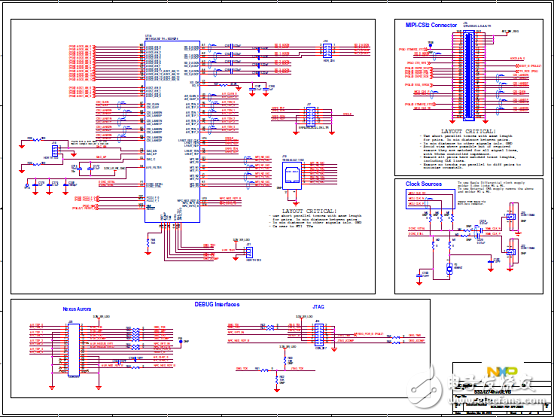This screenshot has height=417, width=554.
Task: Click the large MIPI-CSI2 connector component
Action: [x=468, y=75]
